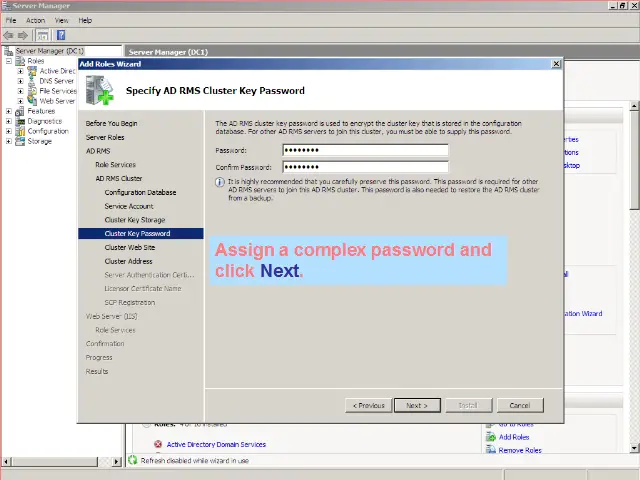Click the File Services role icon

[32, 91]
